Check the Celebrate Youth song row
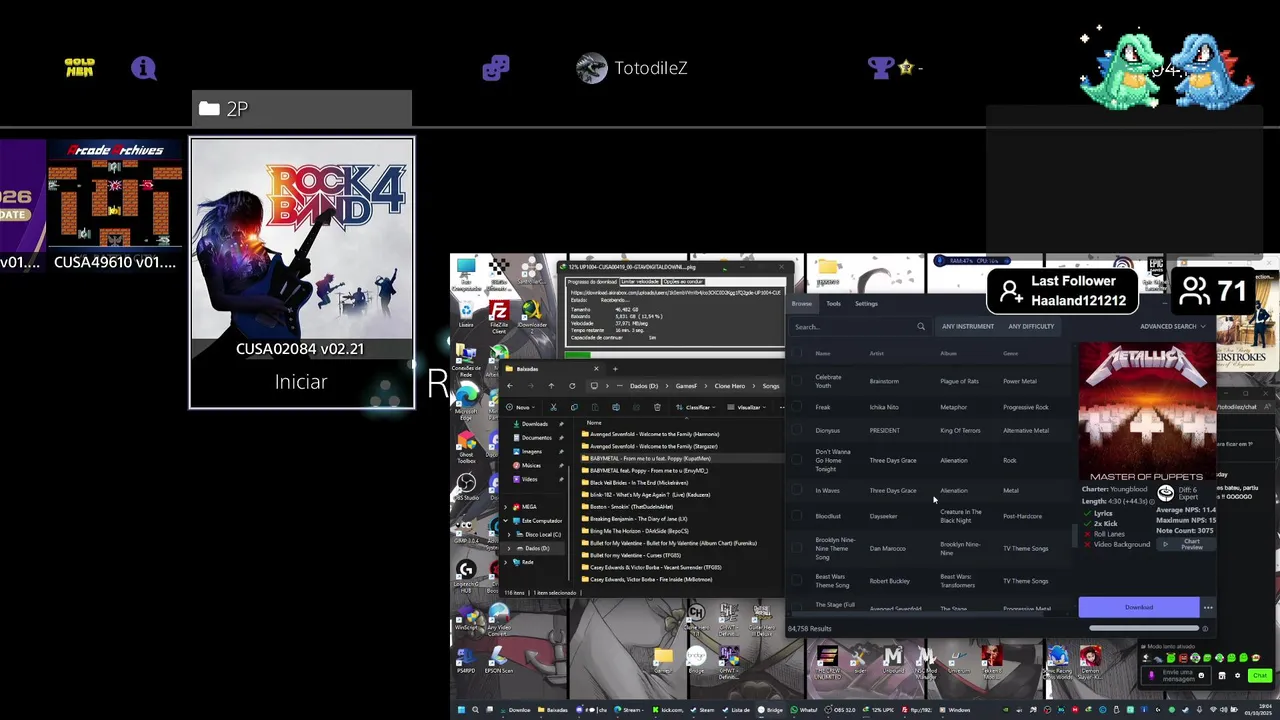Image resolution: width=1280 pixels, height=720 pixels. 797,380
